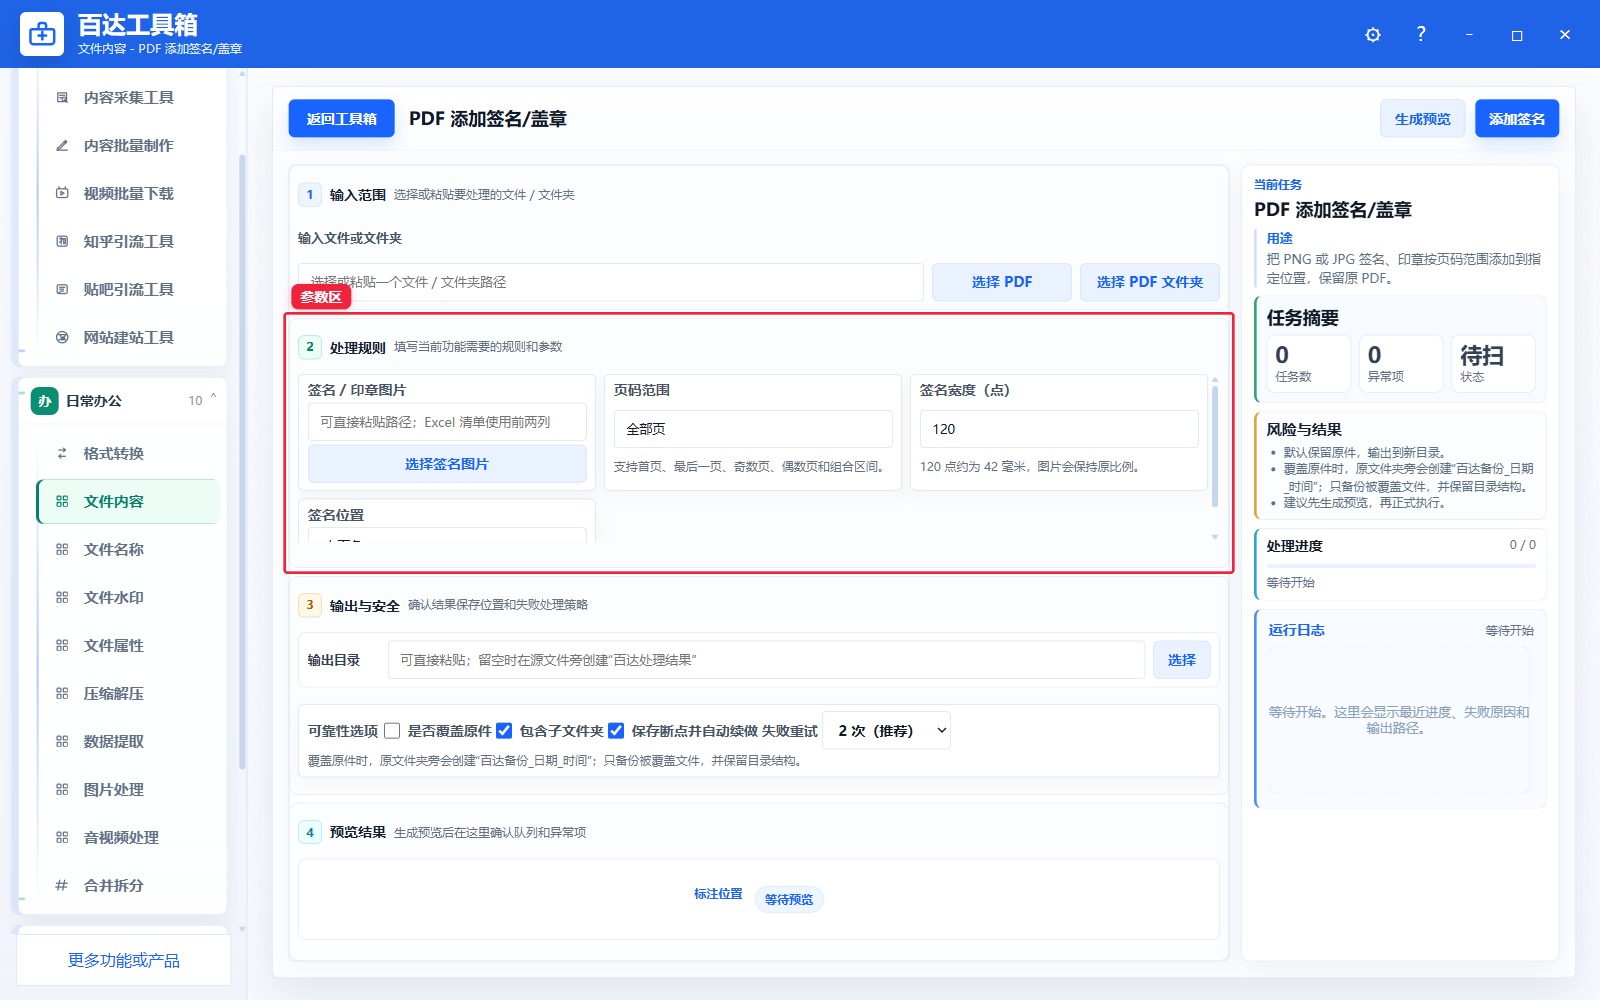Click the 处理规则 panel vertical scrollbar
This screenshot has height=1000, width=1600.
pos(1215,446)
